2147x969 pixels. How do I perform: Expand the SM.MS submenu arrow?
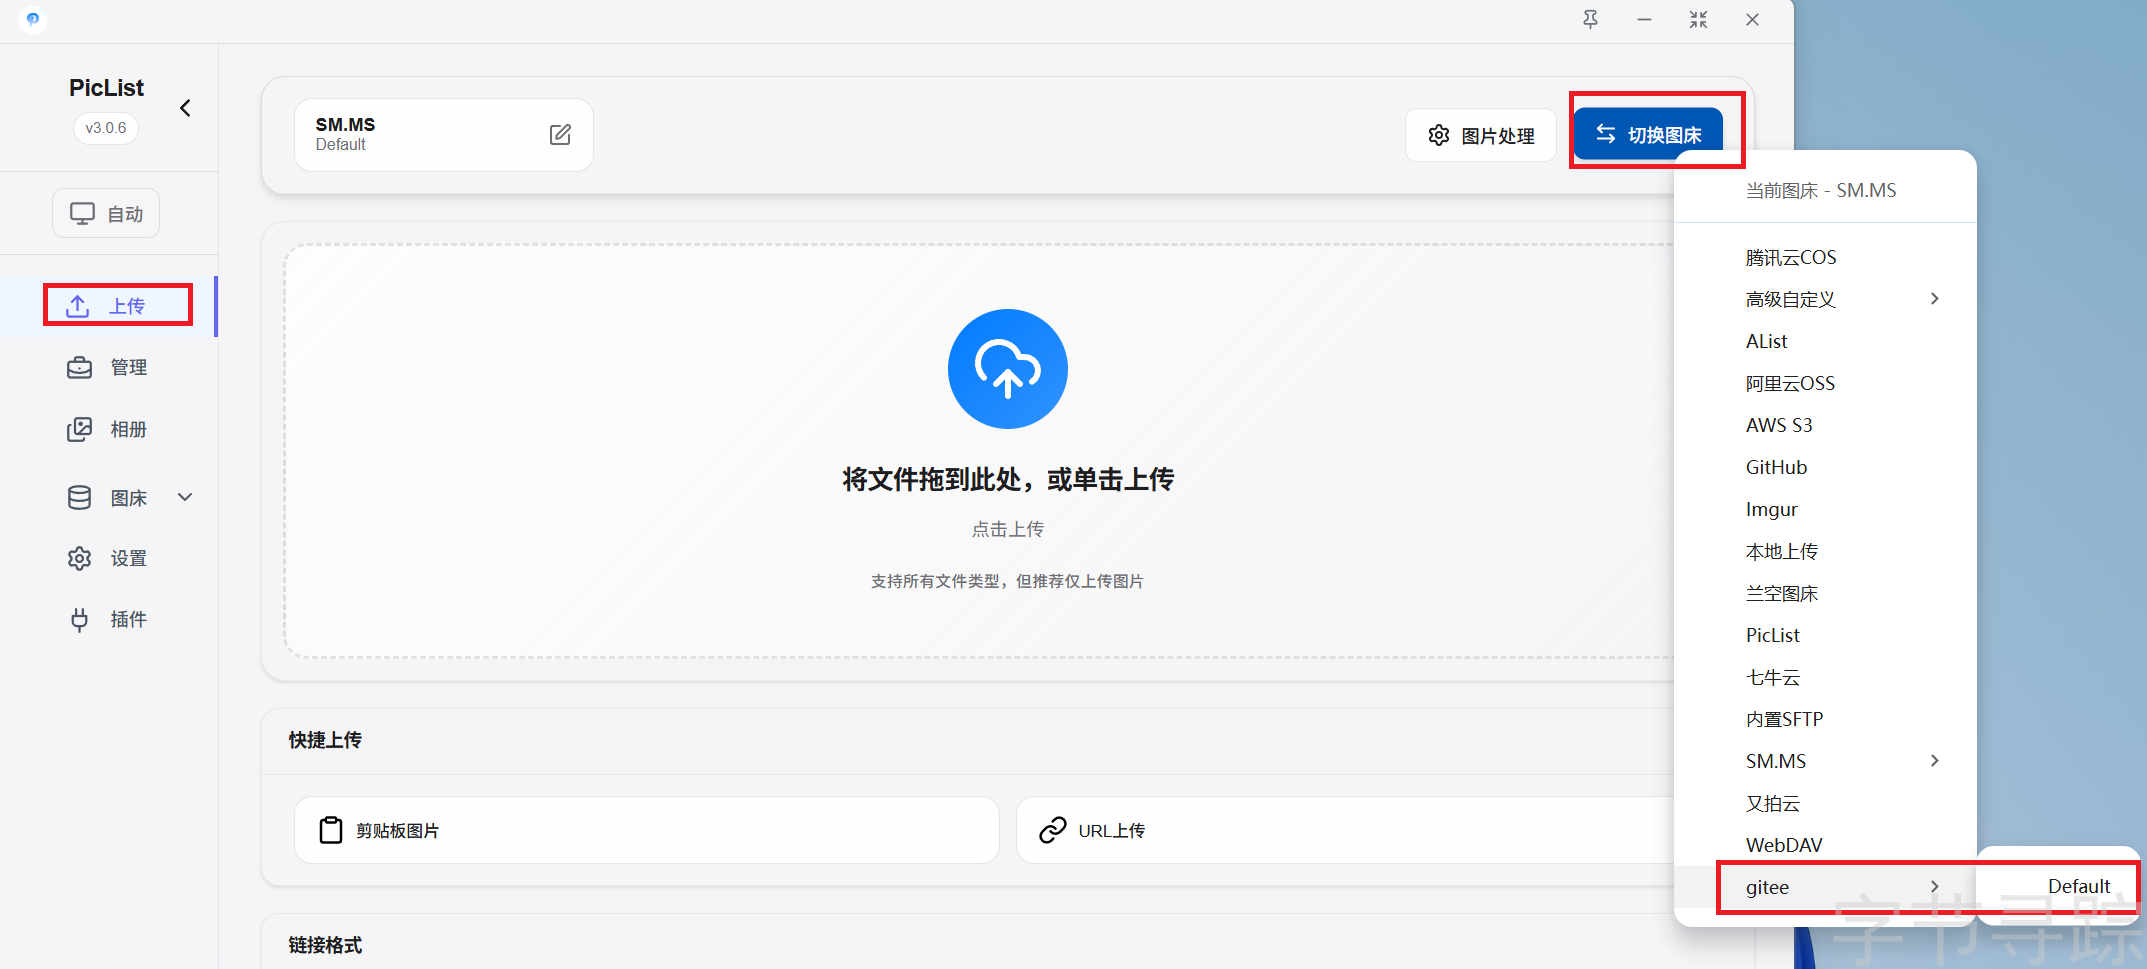1935,760
